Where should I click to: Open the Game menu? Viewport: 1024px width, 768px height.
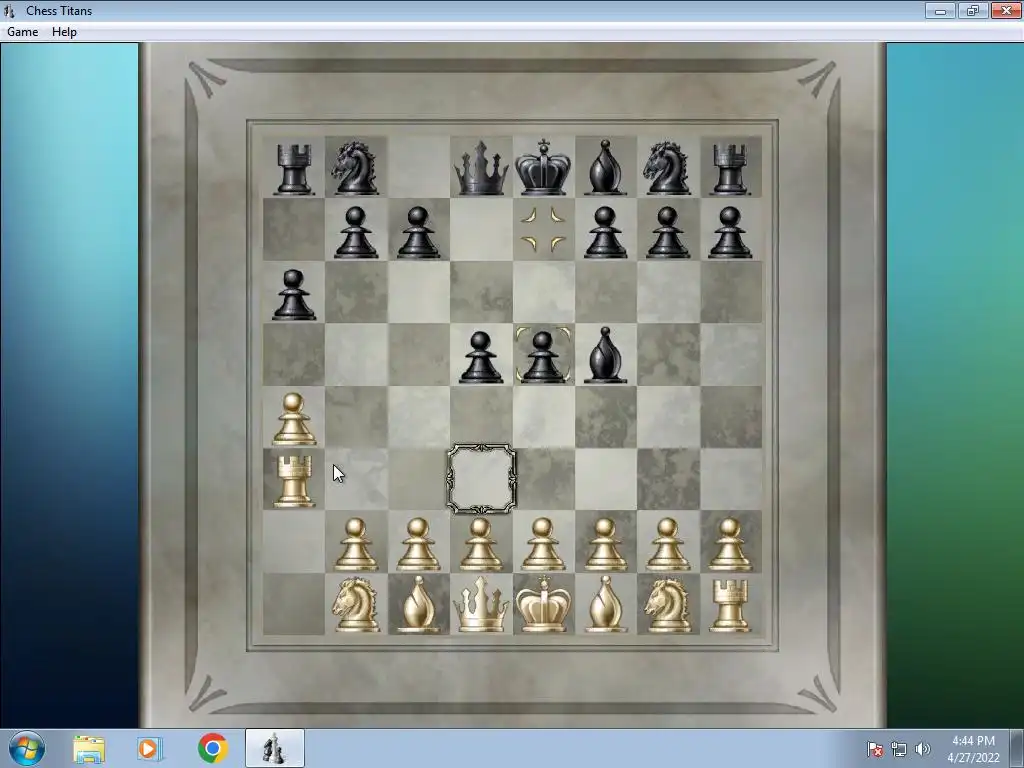pyautogui.click(x=22, y=32)
